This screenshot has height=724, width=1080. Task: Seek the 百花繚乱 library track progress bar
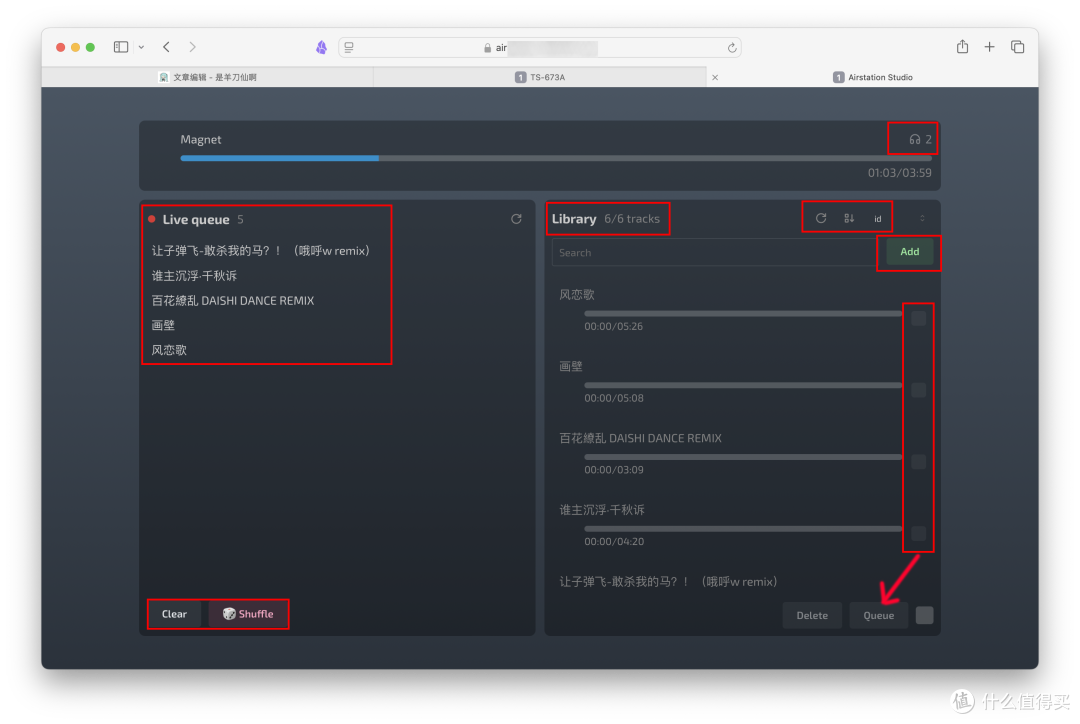coord(743,457)
